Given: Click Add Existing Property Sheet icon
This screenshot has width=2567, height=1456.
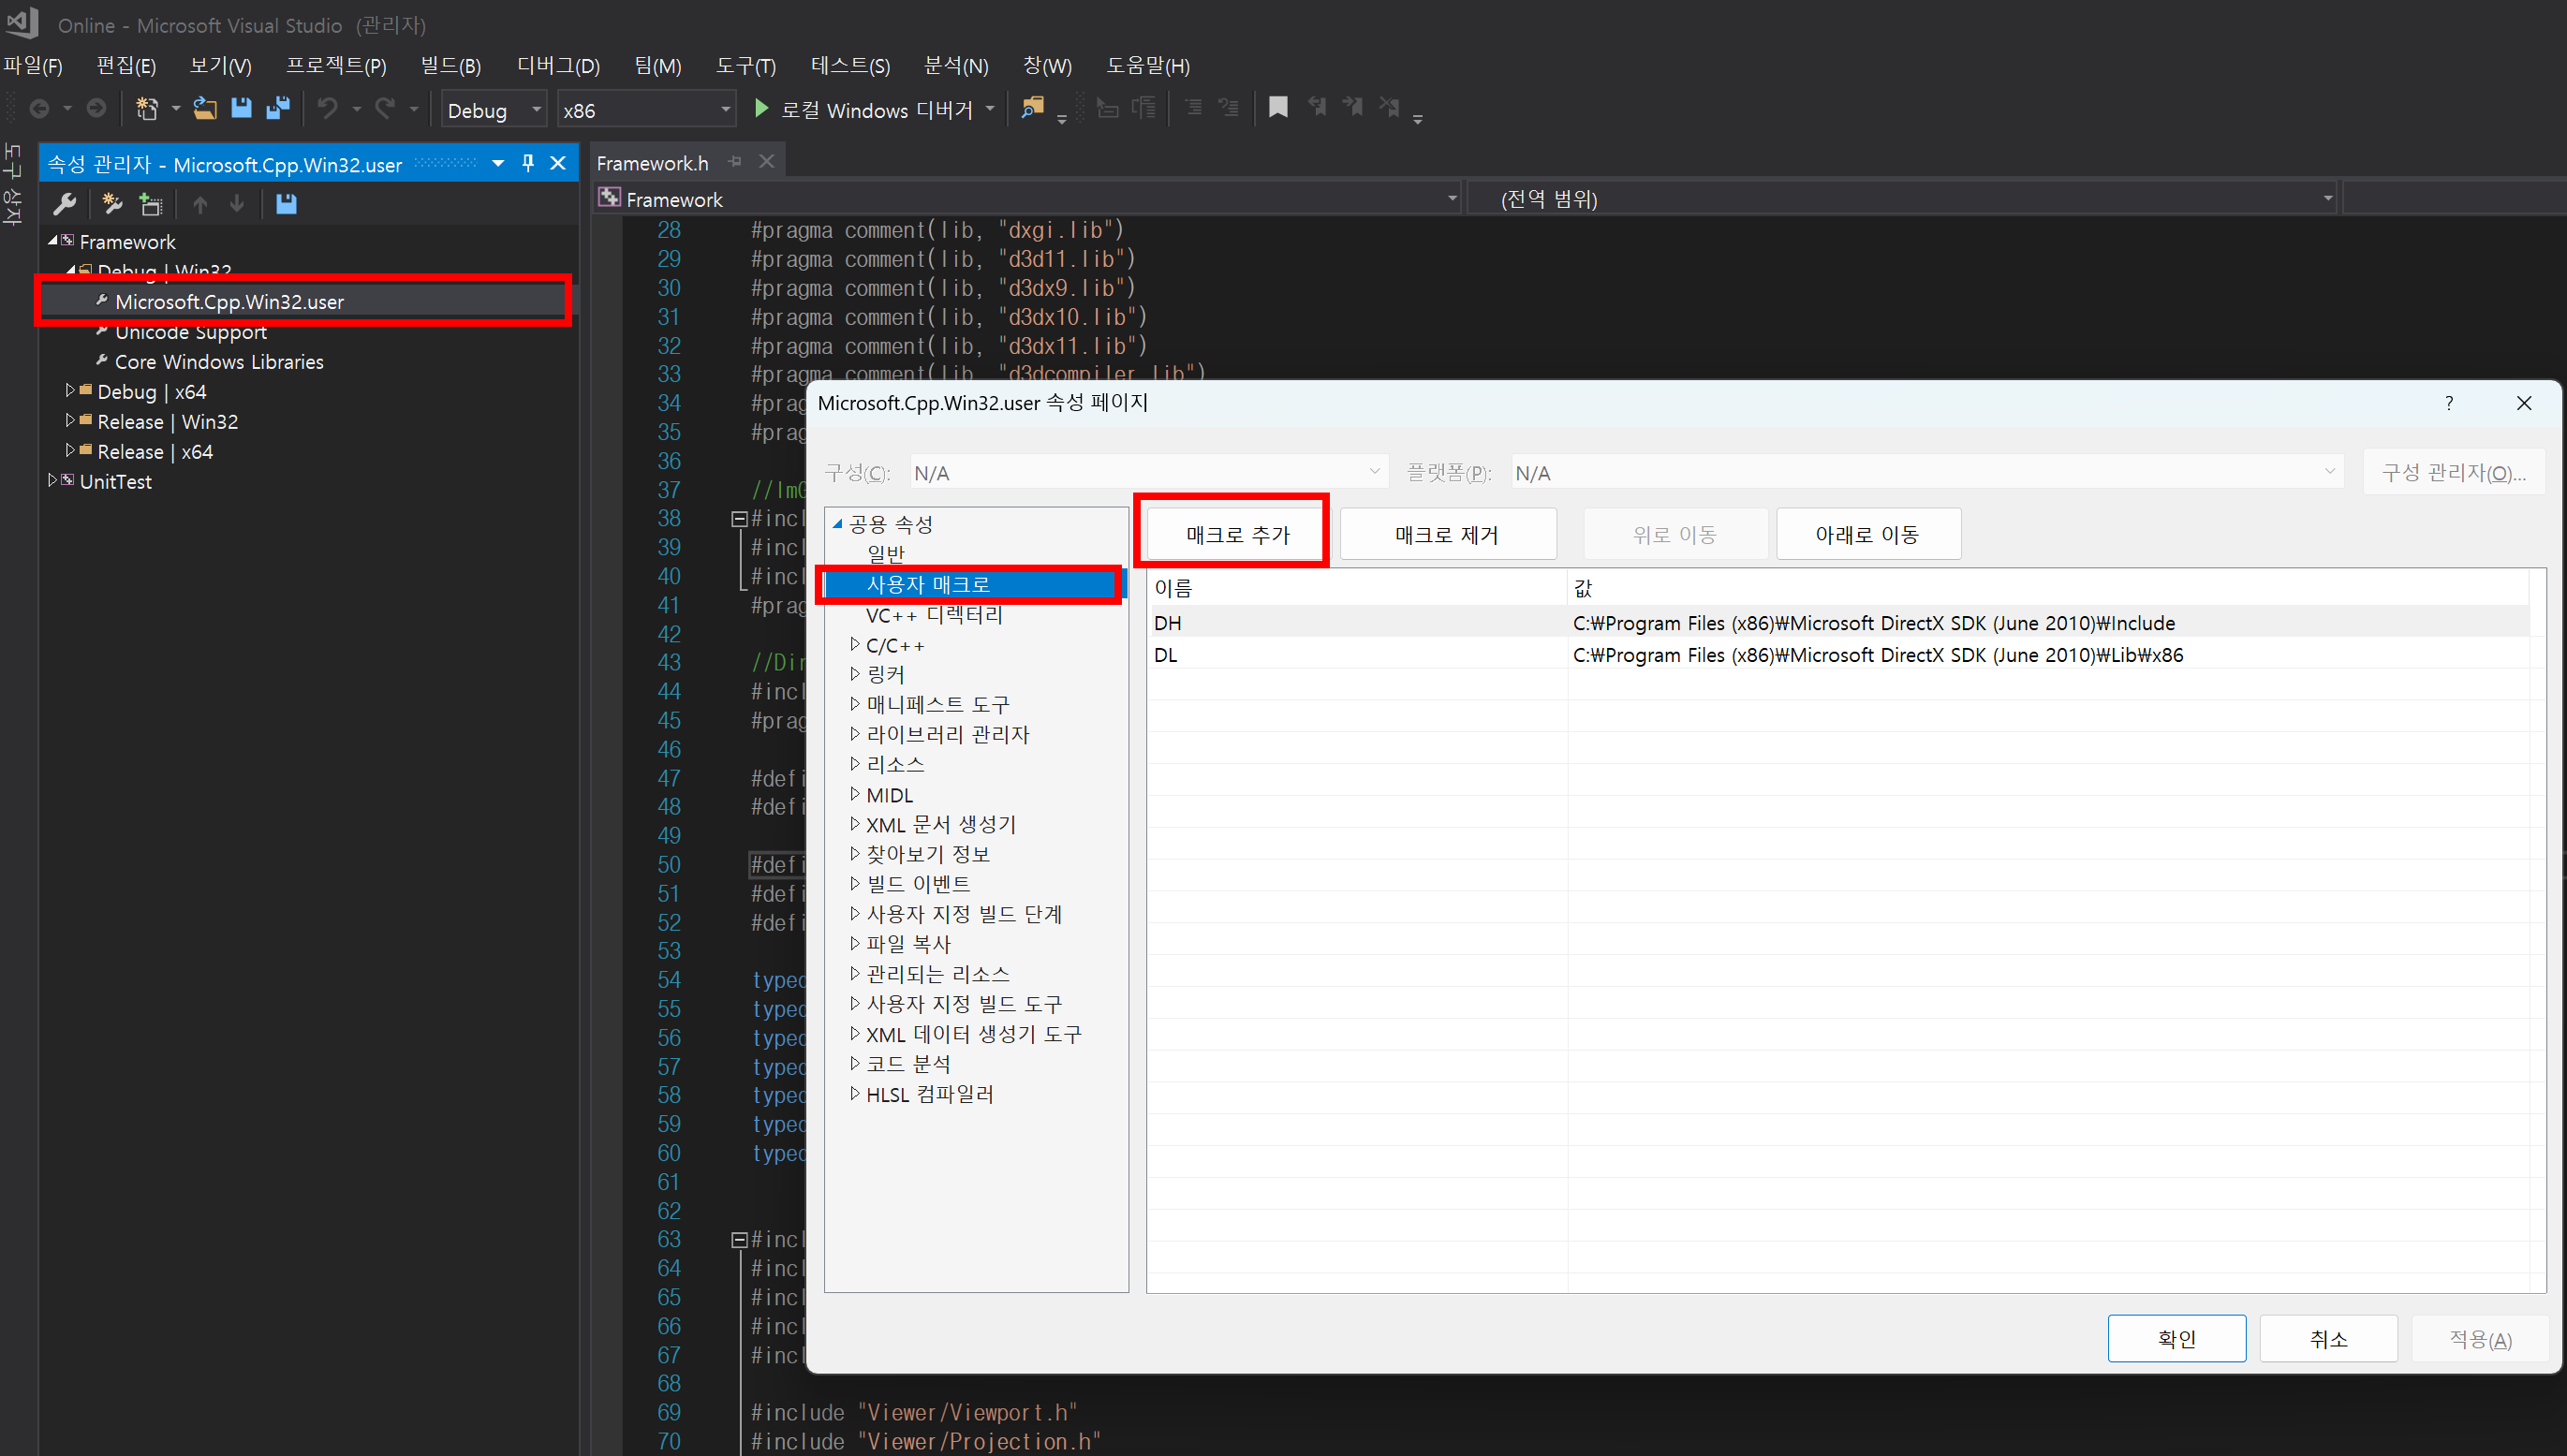Looking at the screenshot, I should point(151,204).
